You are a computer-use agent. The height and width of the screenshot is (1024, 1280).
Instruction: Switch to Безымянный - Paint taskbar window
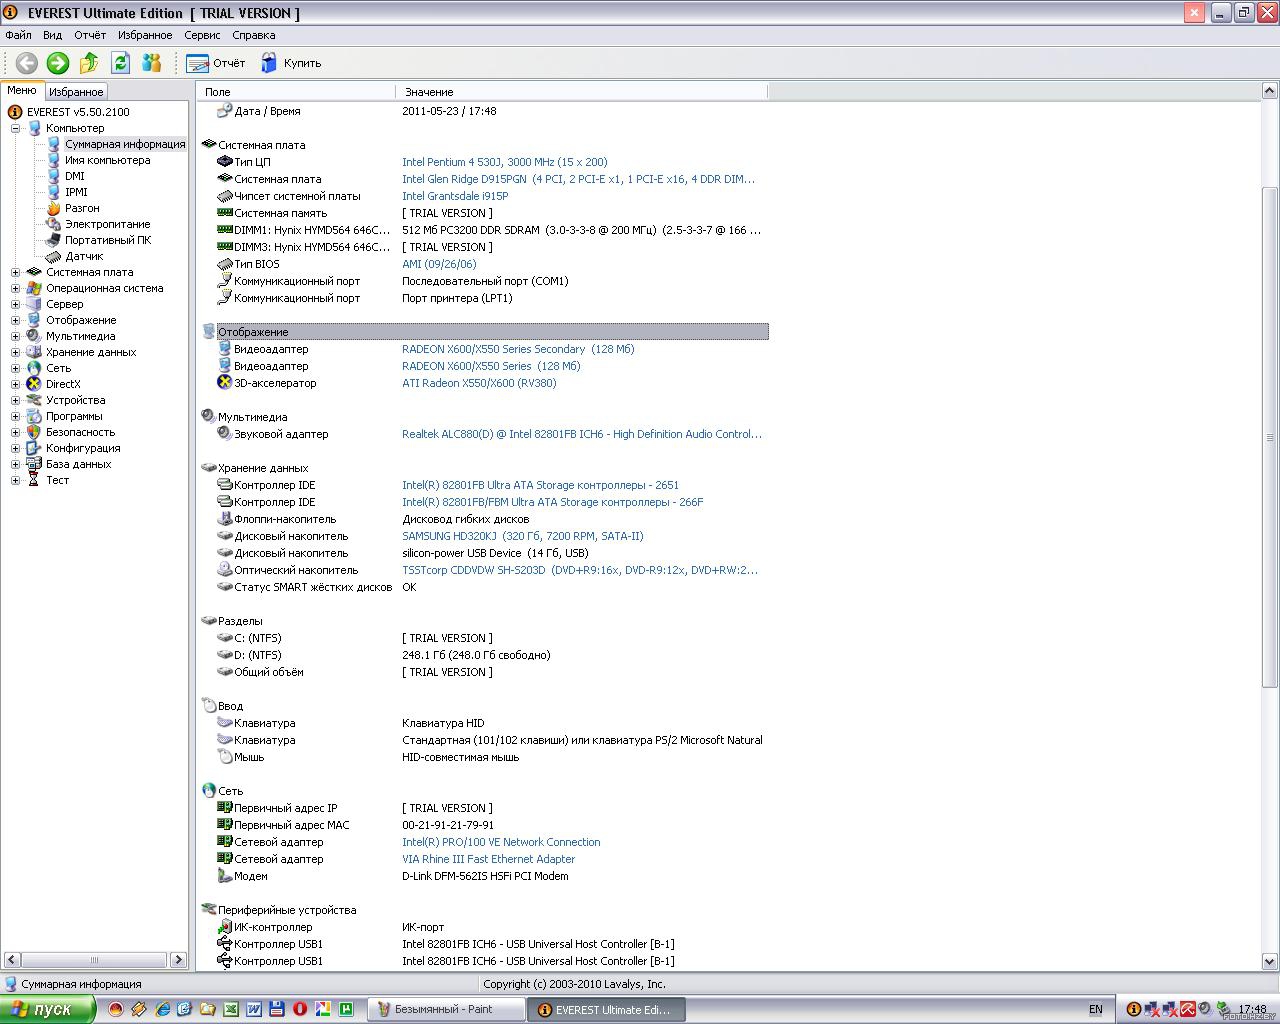click(x=446, y=1009)
